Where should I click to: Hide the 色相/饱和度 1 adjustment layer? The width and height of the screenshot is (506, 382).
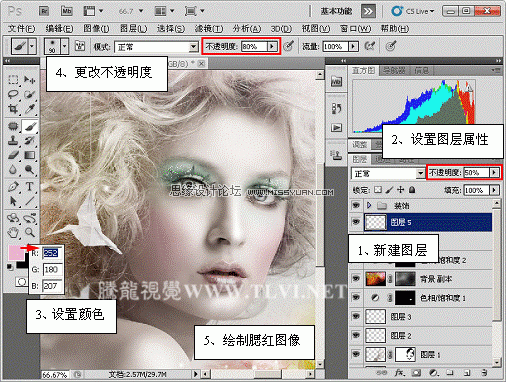pyautogui.click(x=356, y=297)
